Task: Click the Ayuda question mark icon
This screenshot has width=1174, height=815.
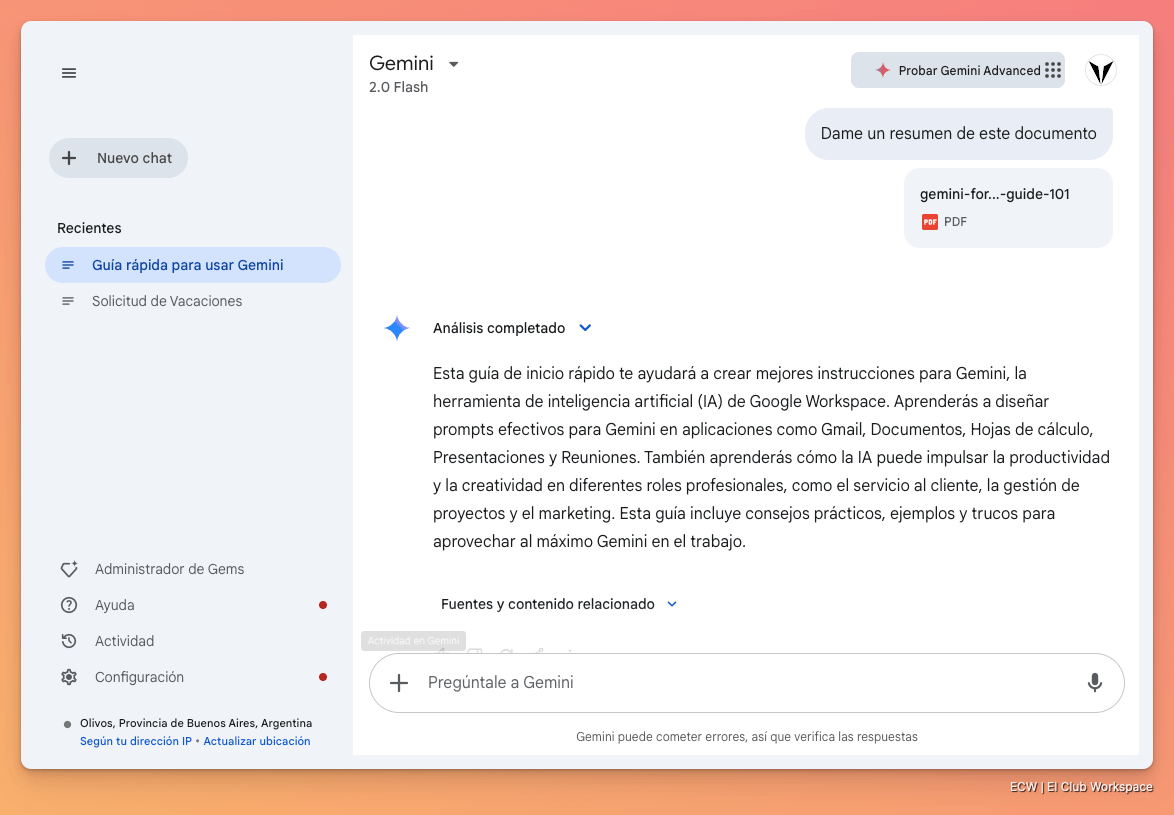Action: click(x=69, y=605)
